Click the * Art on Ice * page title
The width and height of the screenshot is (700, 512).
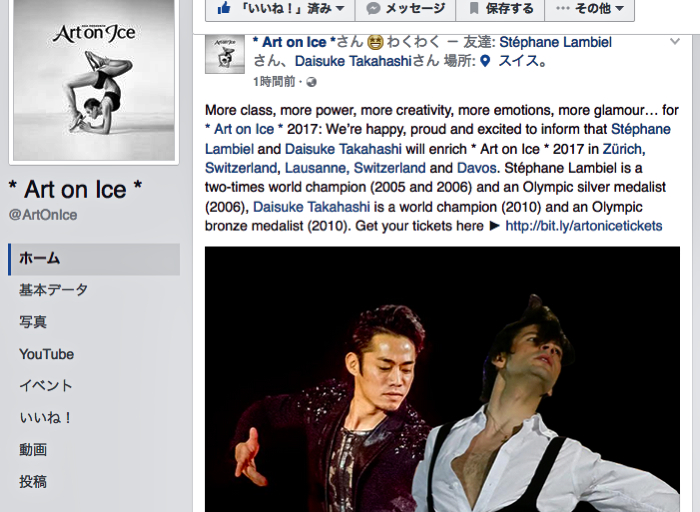click(75, 189)
